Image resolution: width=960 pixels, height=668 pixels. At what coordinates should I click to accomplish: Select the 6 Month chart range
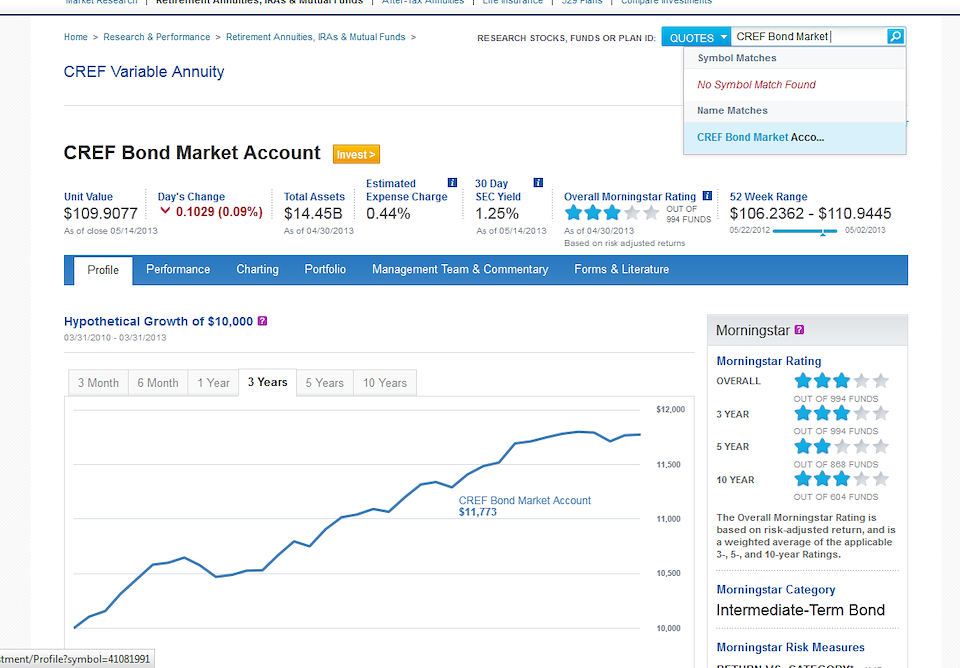coord(158,383)
